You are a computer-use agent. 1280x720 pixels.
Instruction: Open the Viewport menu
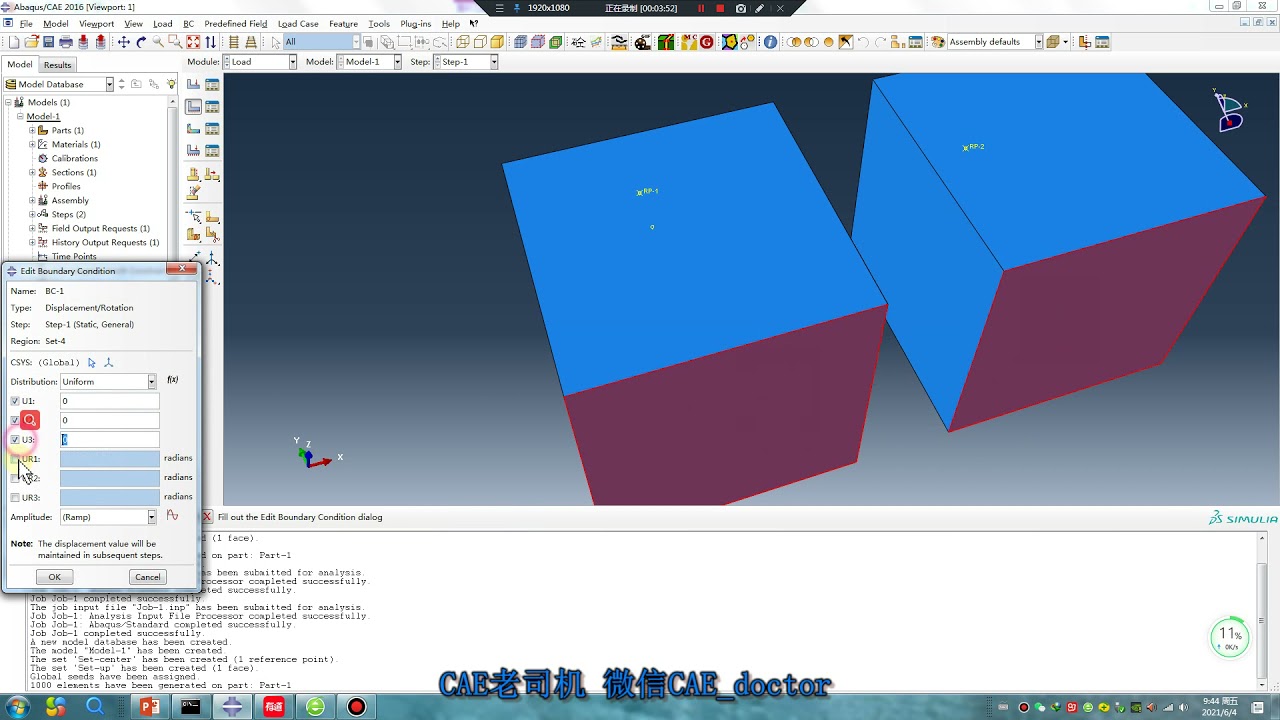pyautogui.click(x=96, y=24)
